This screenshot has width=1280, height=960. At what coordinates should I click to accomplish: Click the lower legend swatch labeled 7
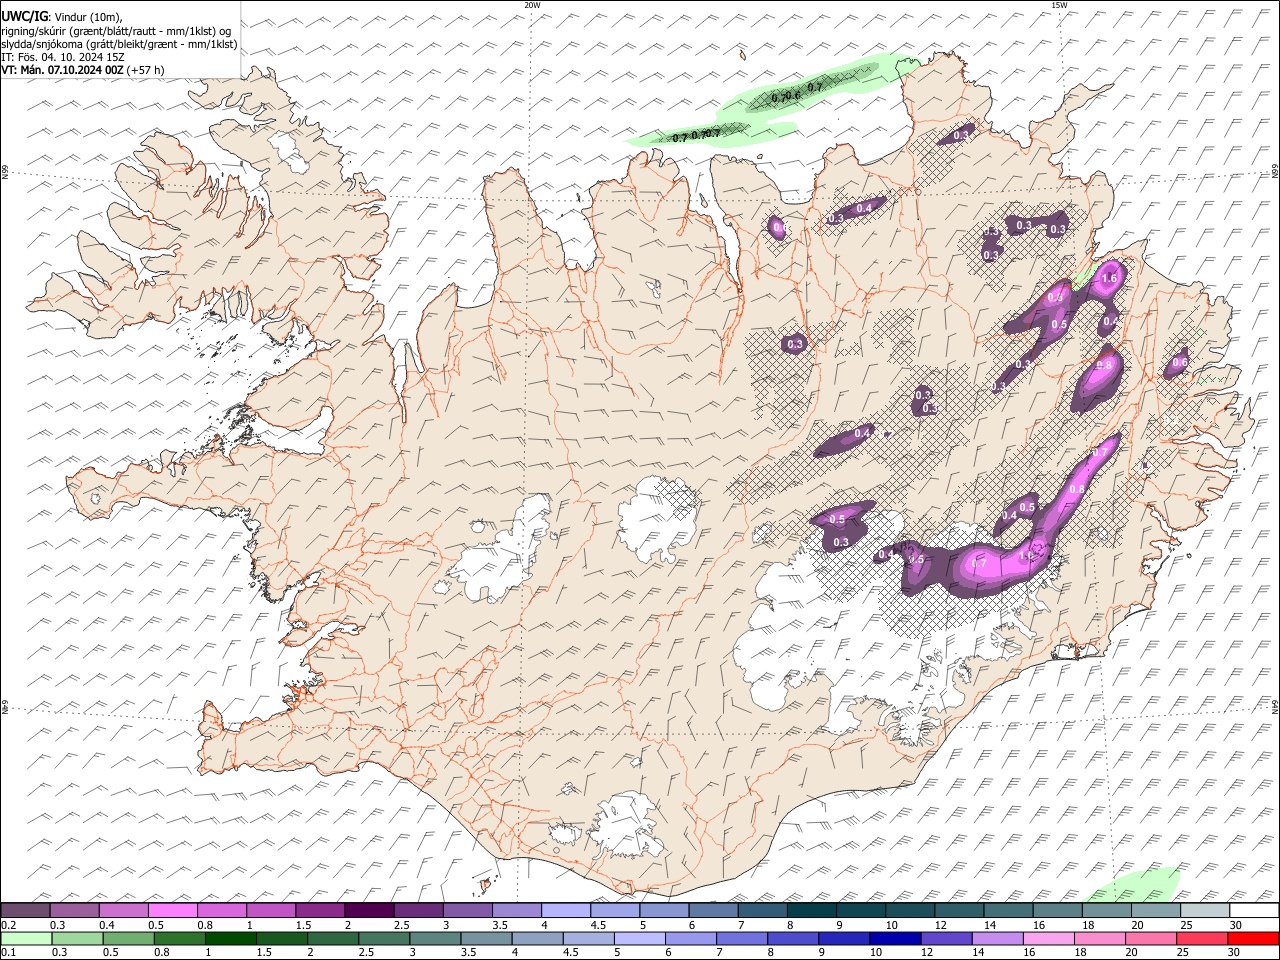[x=742, y=938]
